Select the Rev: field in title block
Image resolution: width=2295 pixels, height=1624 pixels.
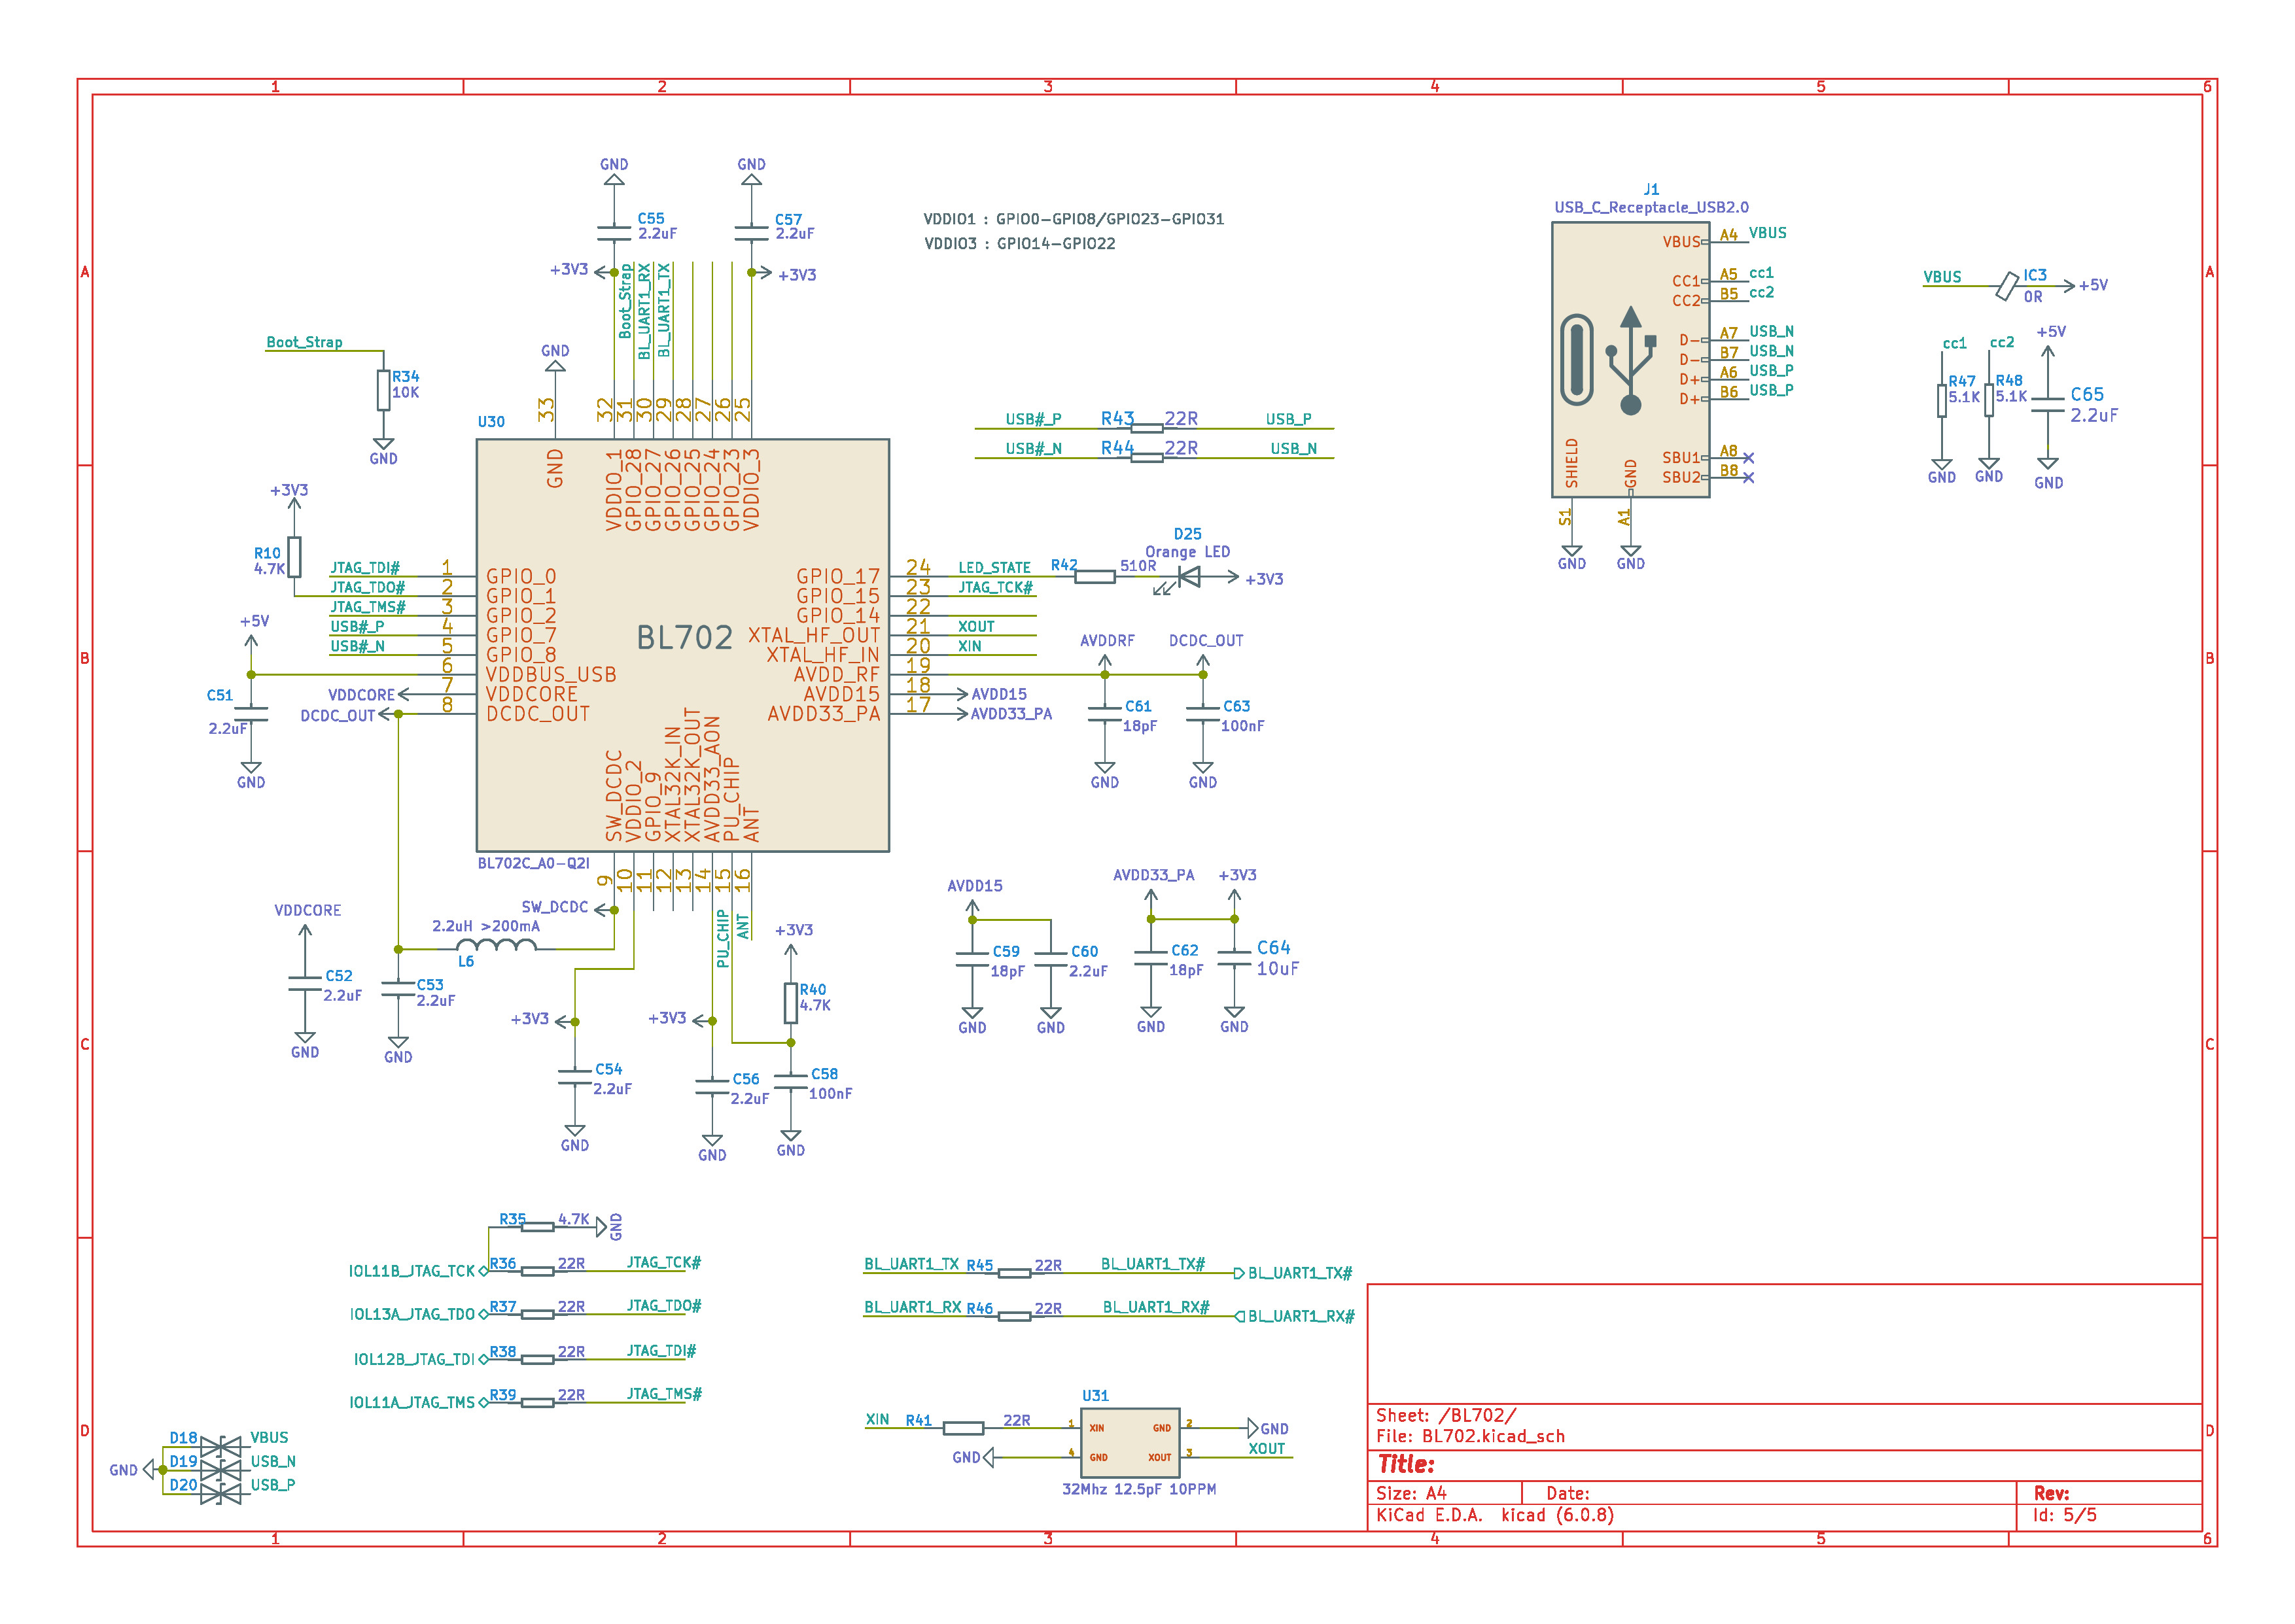coord(2051,1493)
